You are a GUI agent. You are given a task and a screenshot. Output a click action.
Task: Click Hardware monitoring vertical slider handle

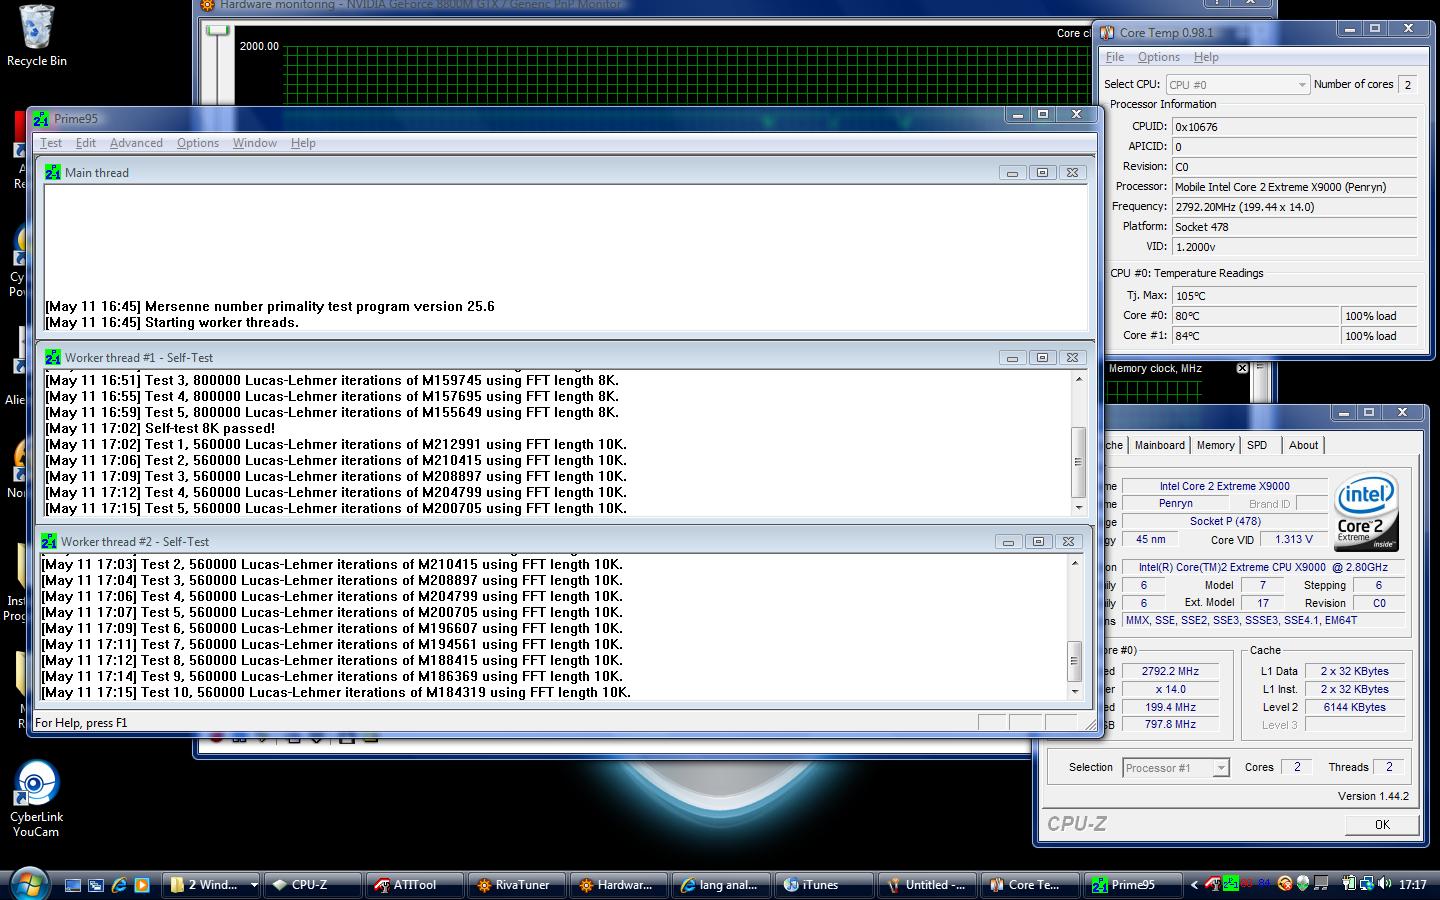pos(218,31)
